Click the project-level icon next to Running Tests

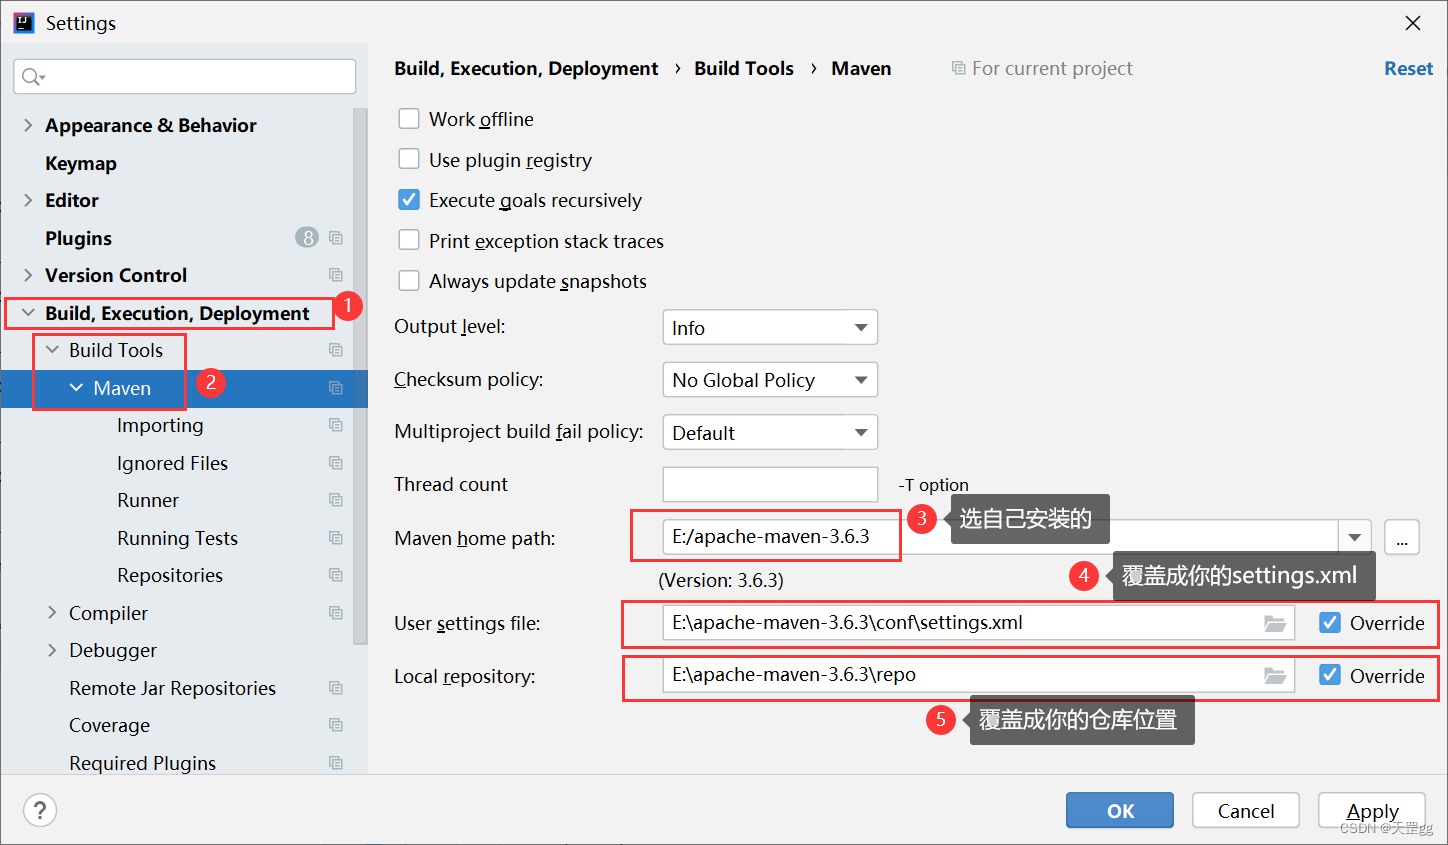[x=336, y=538]
